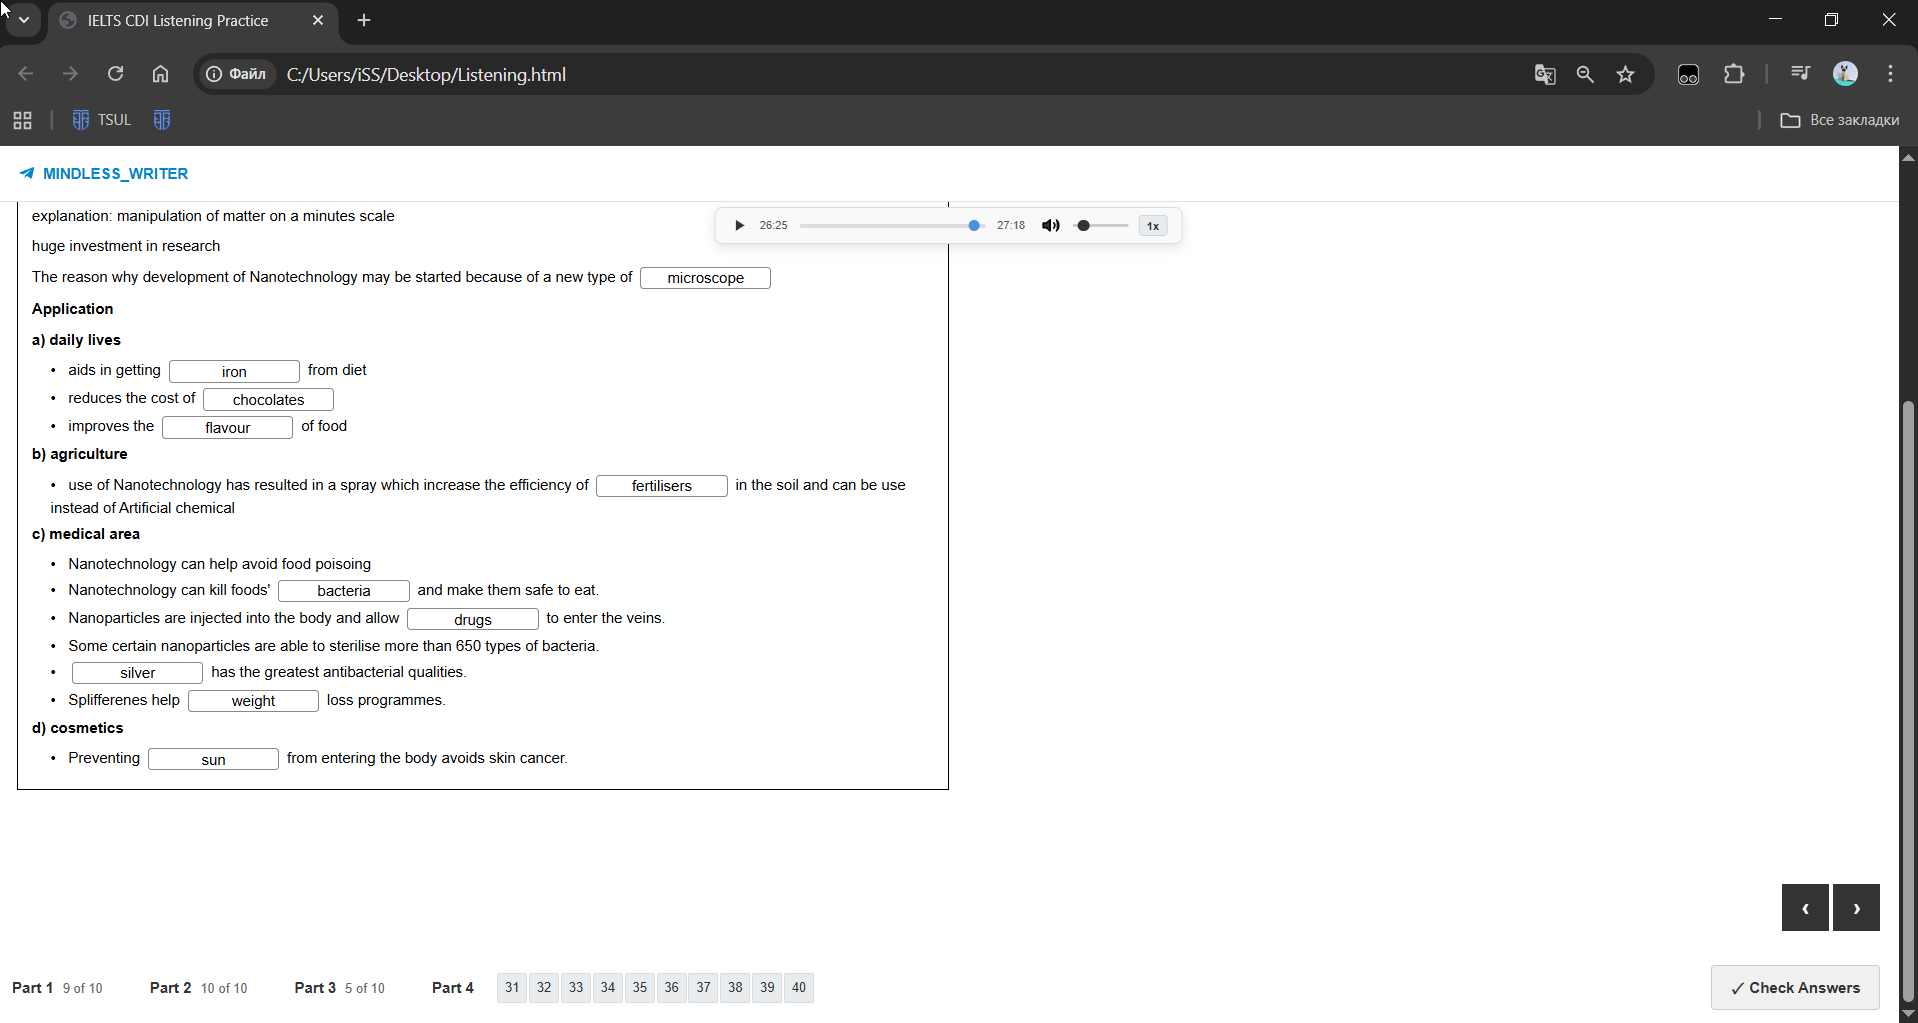Screen dimensions: 1918x1023
Task: Select the 'c) medical area' heading
Action: [x=86, y=534]
